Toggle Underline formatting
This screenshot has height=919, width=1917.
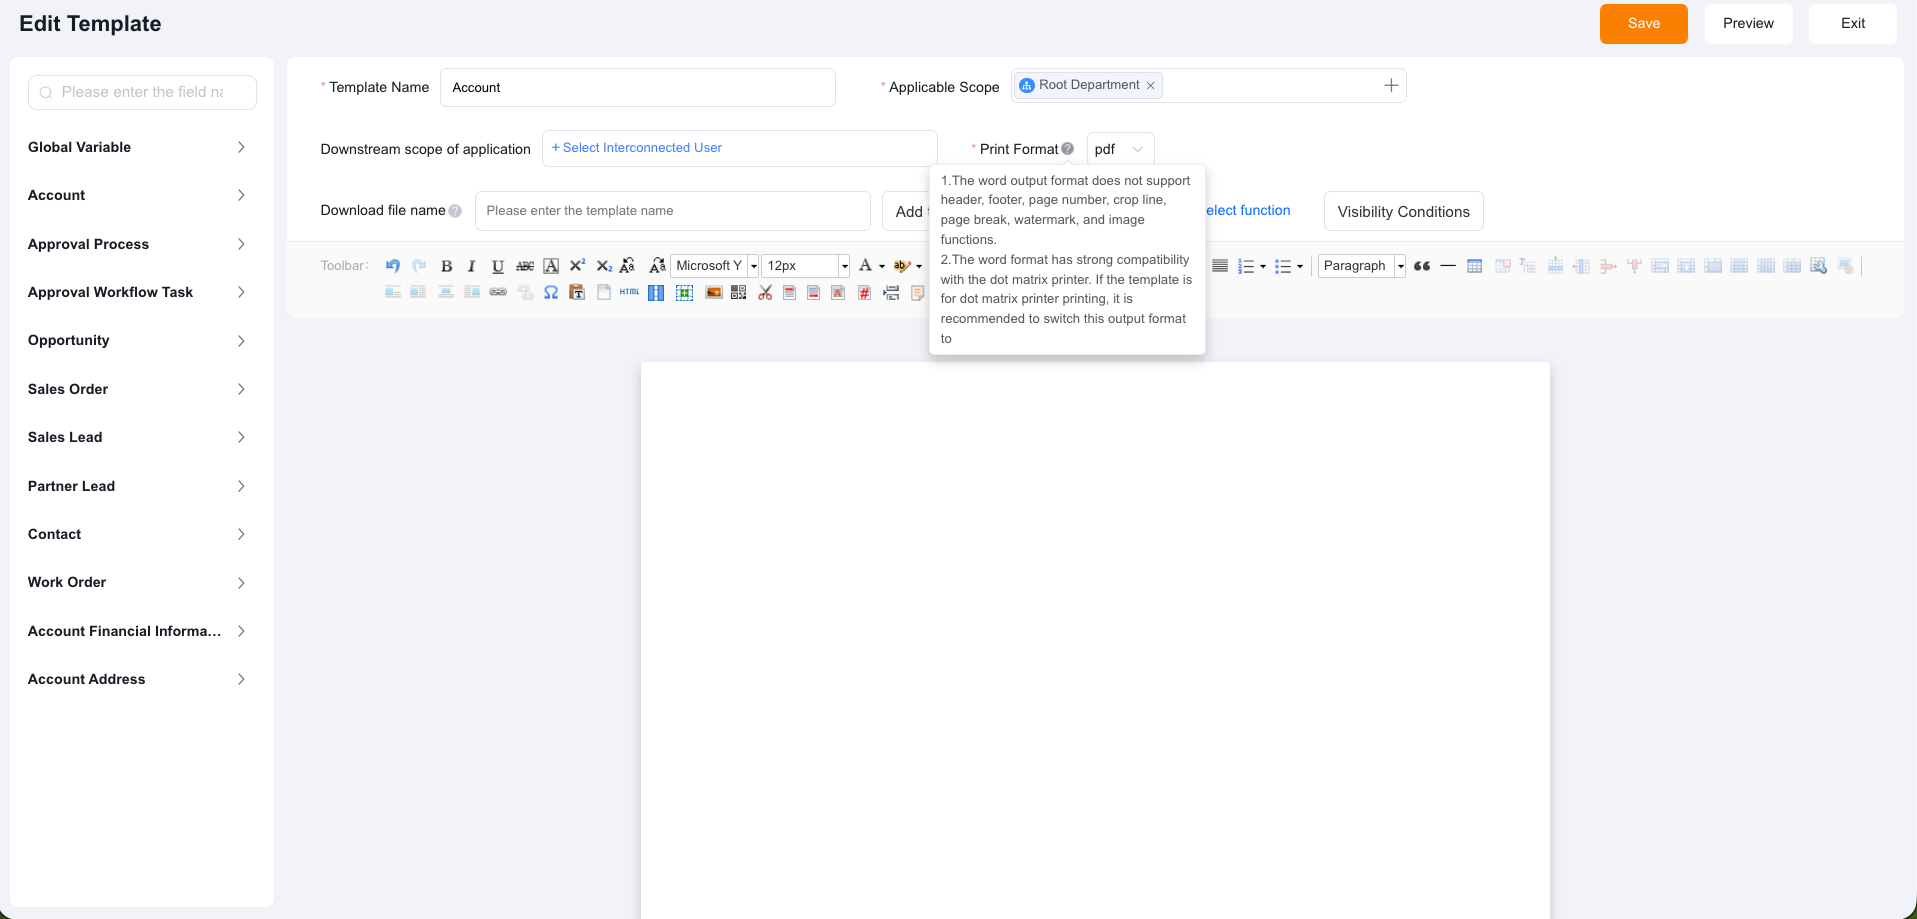tap(498, 266)
